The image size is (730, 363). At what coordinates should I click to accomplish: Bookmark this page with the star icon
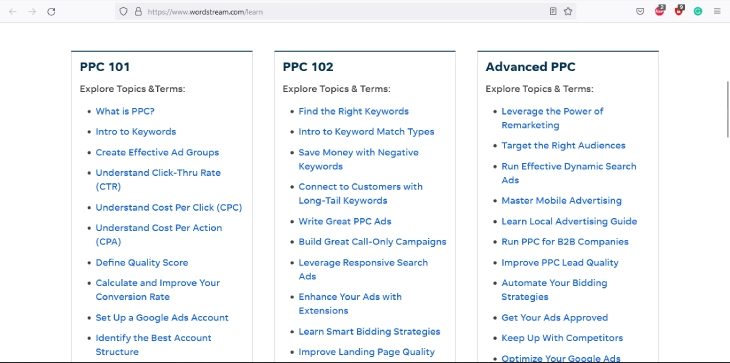click(568, 12)
